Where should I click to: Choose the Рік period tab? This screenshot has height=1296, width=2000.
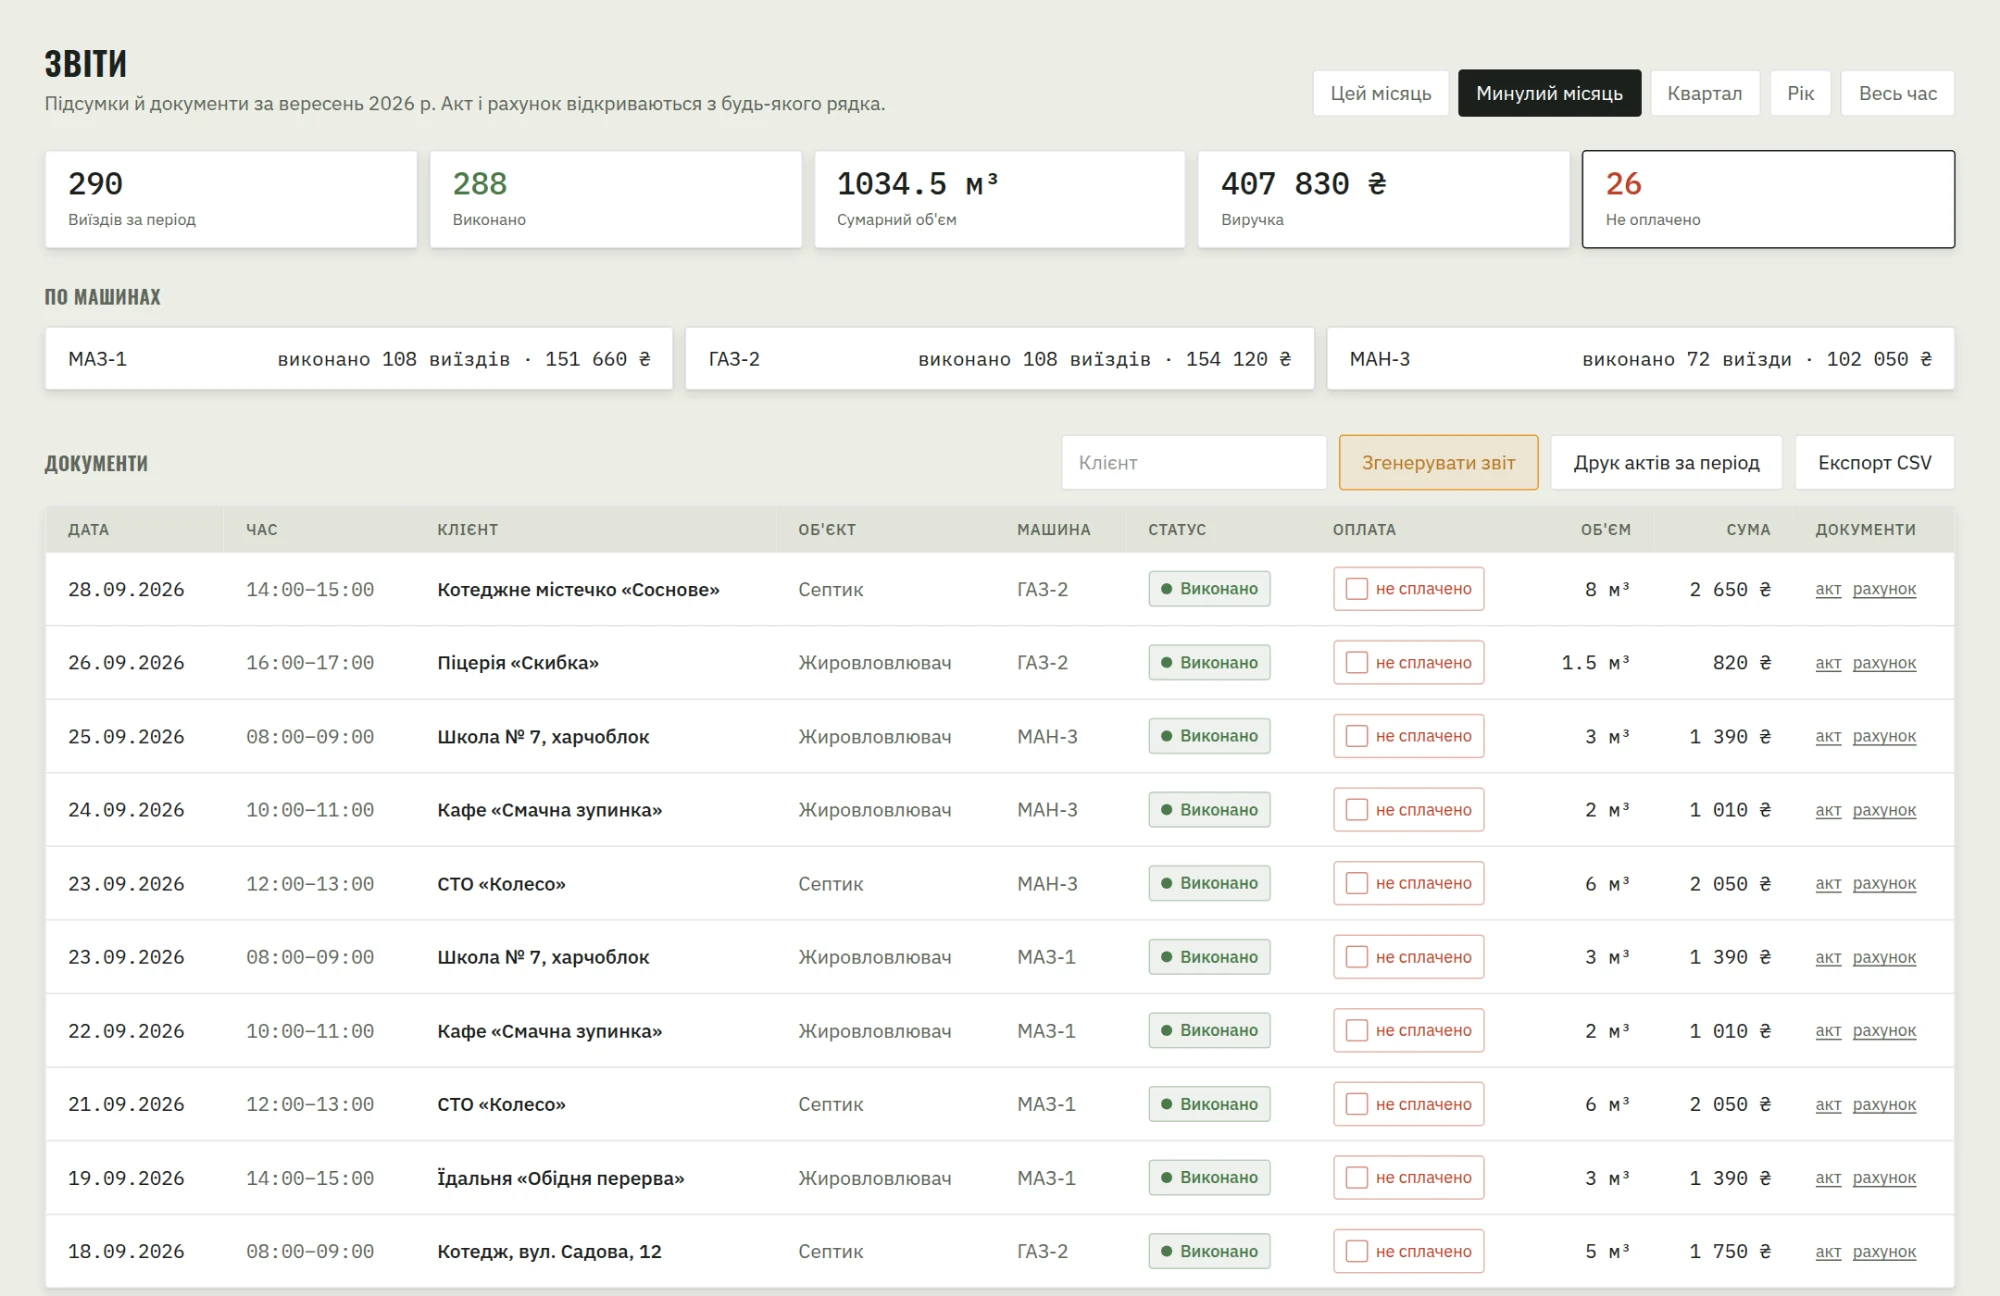pyautogui.click(x=1800, y=93)
